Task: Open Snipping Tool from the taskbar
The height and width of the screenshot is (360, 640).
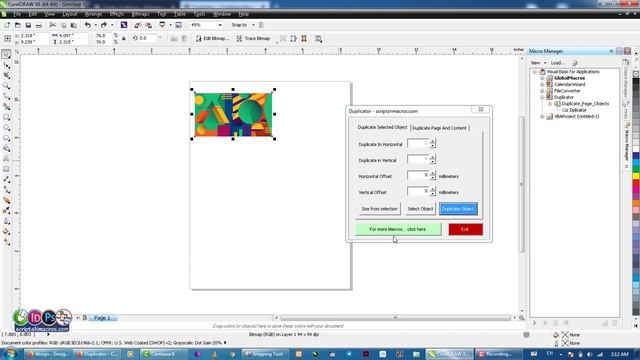Action: (x=266, y=354)
